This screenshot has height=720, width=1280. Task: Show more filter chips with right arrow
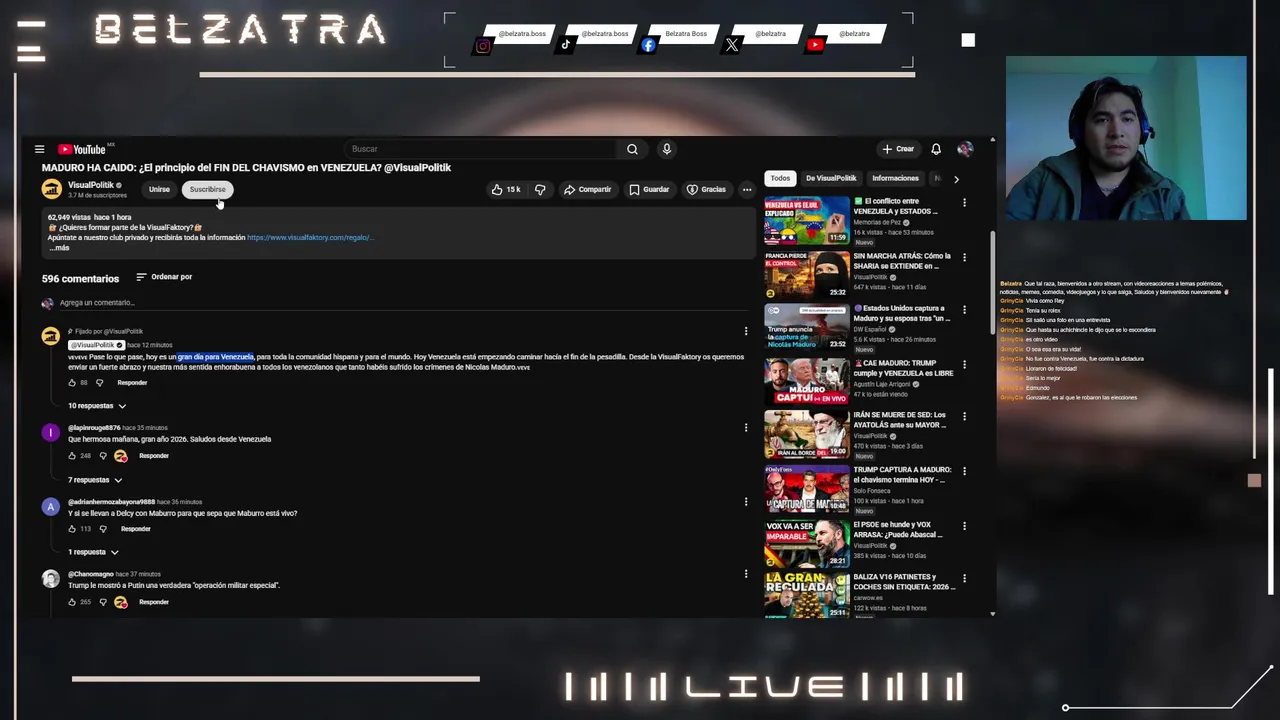pos(956,179)
